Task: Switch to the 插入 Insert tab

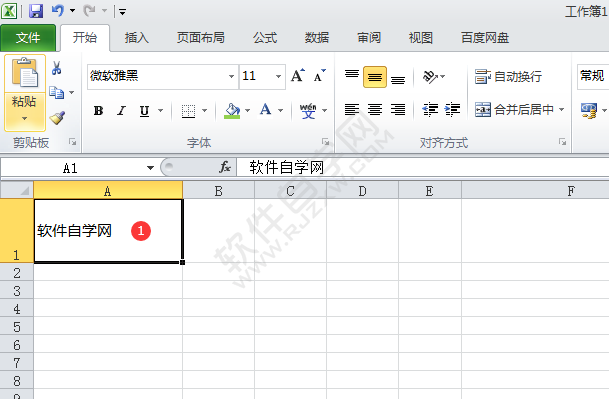Action: click(x=137, y=38)
